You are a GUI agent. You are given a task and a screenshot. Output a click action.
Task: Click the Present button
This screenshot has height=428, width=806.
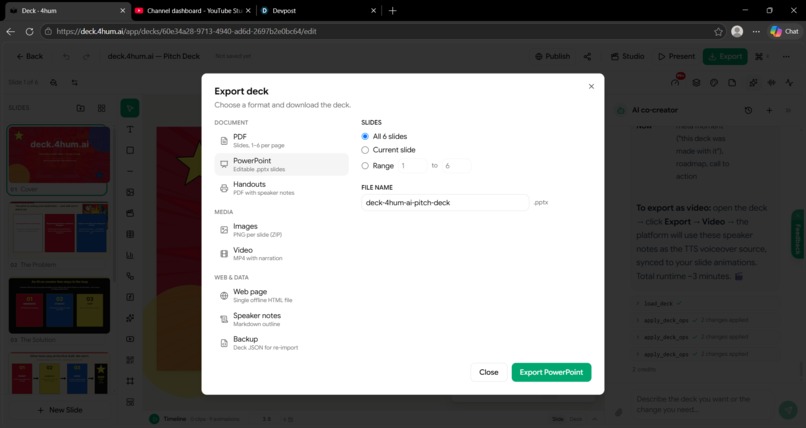click(x=676, y=57)
